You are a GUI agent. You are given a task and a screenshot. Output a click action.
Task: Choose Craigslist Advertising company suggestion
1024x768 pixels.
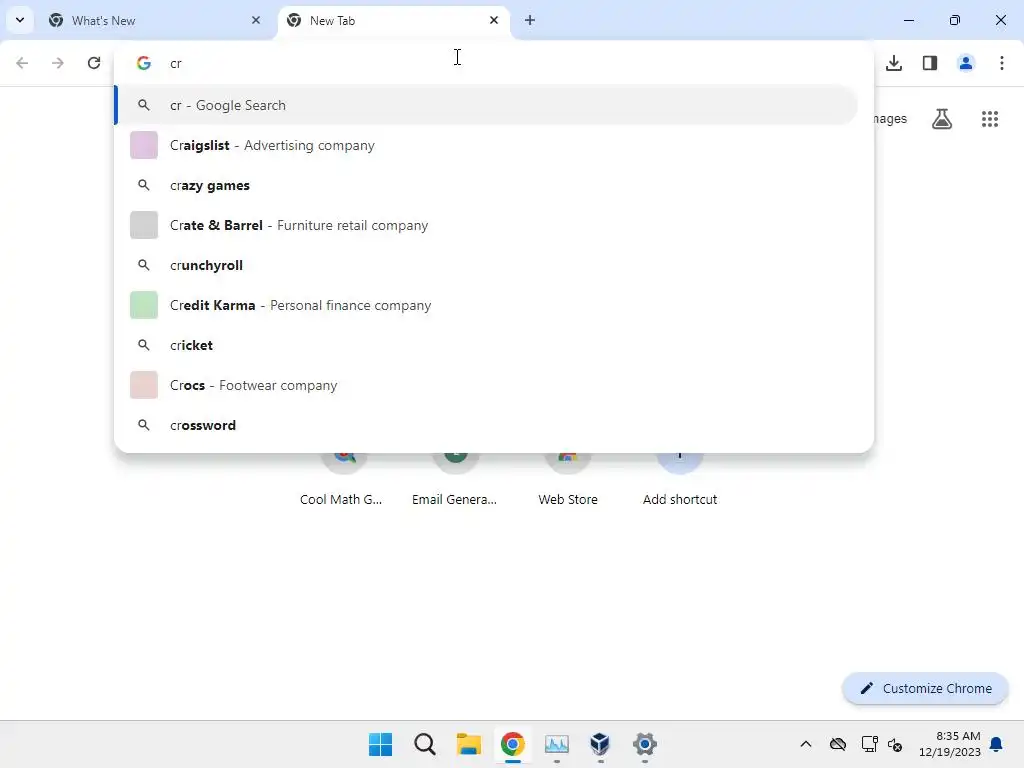487,145
